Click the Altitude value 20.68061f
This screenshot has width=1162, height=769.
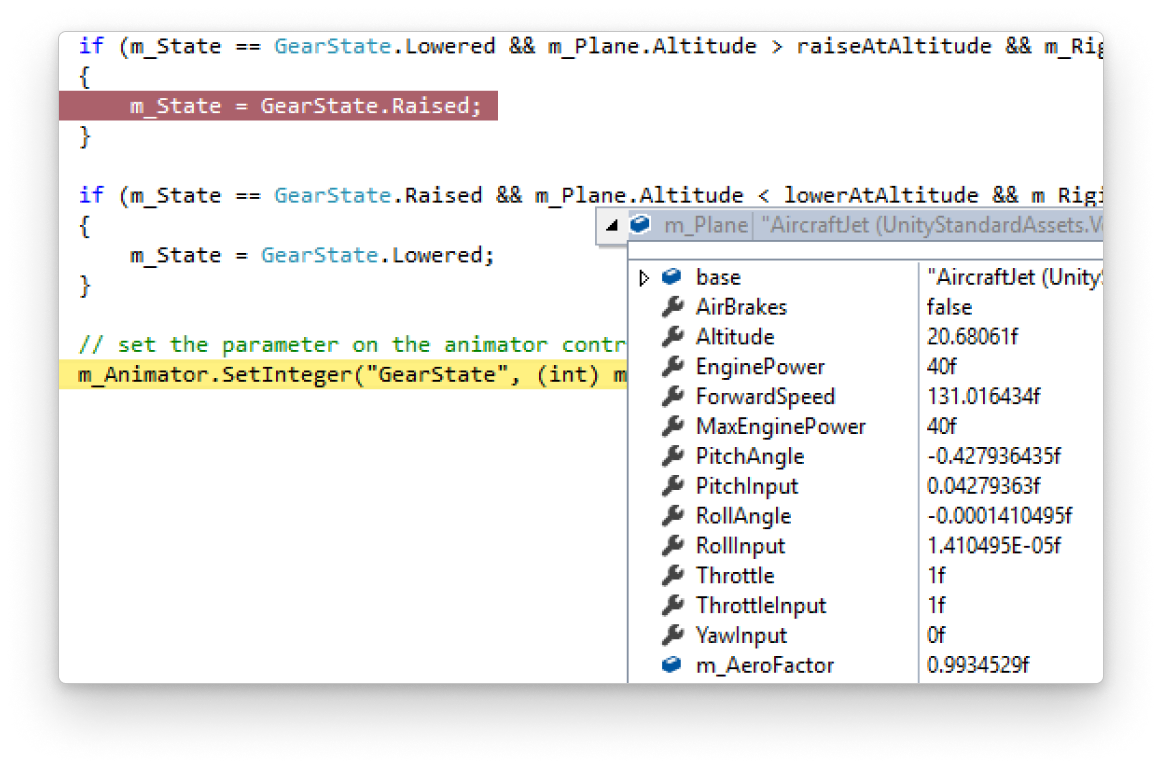point(972,337)
